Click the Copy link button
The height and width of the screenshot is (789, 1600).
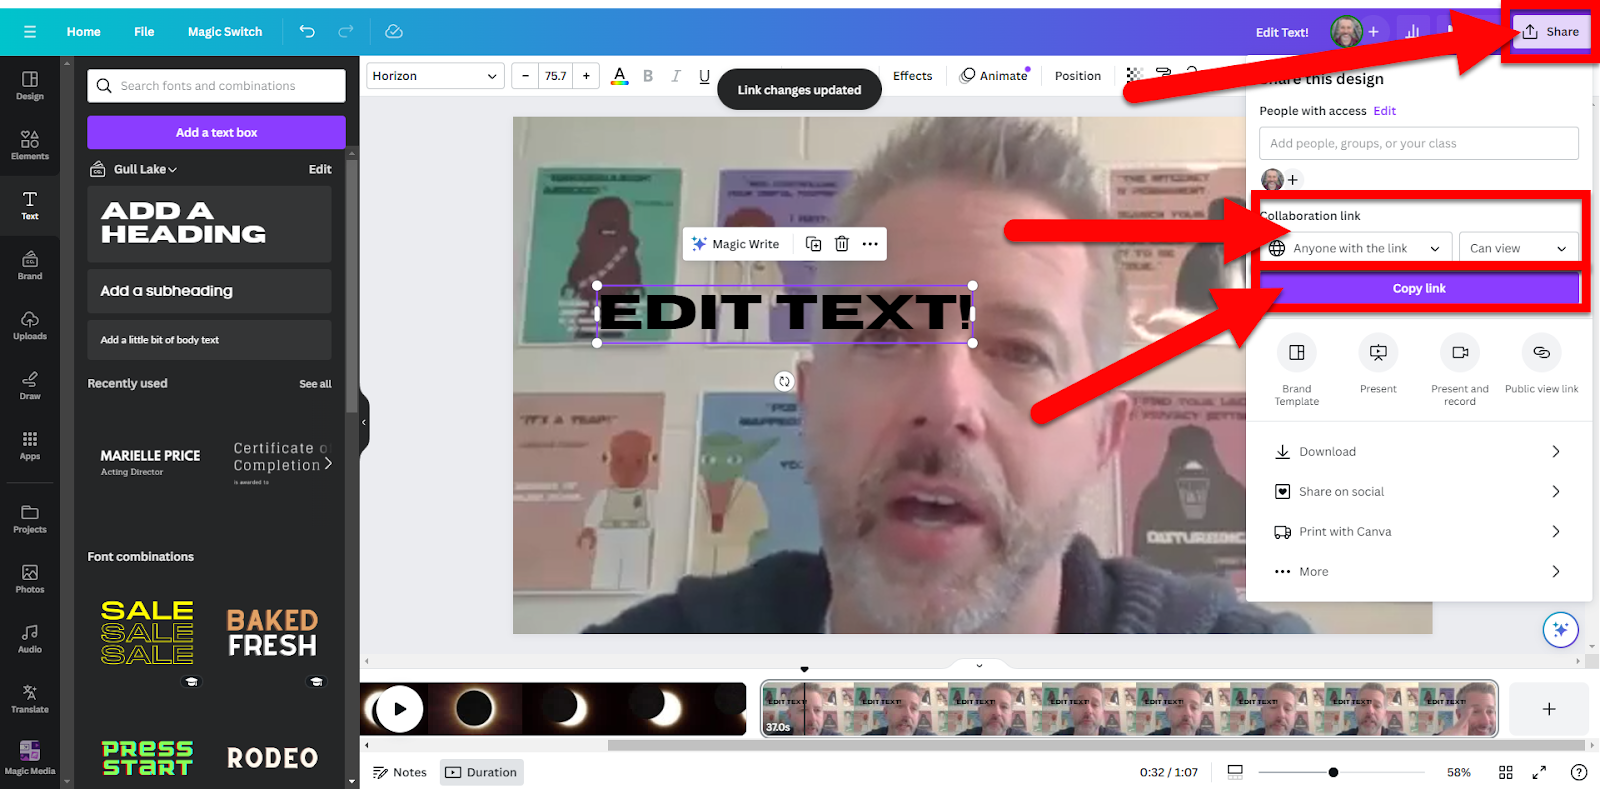1419,288
